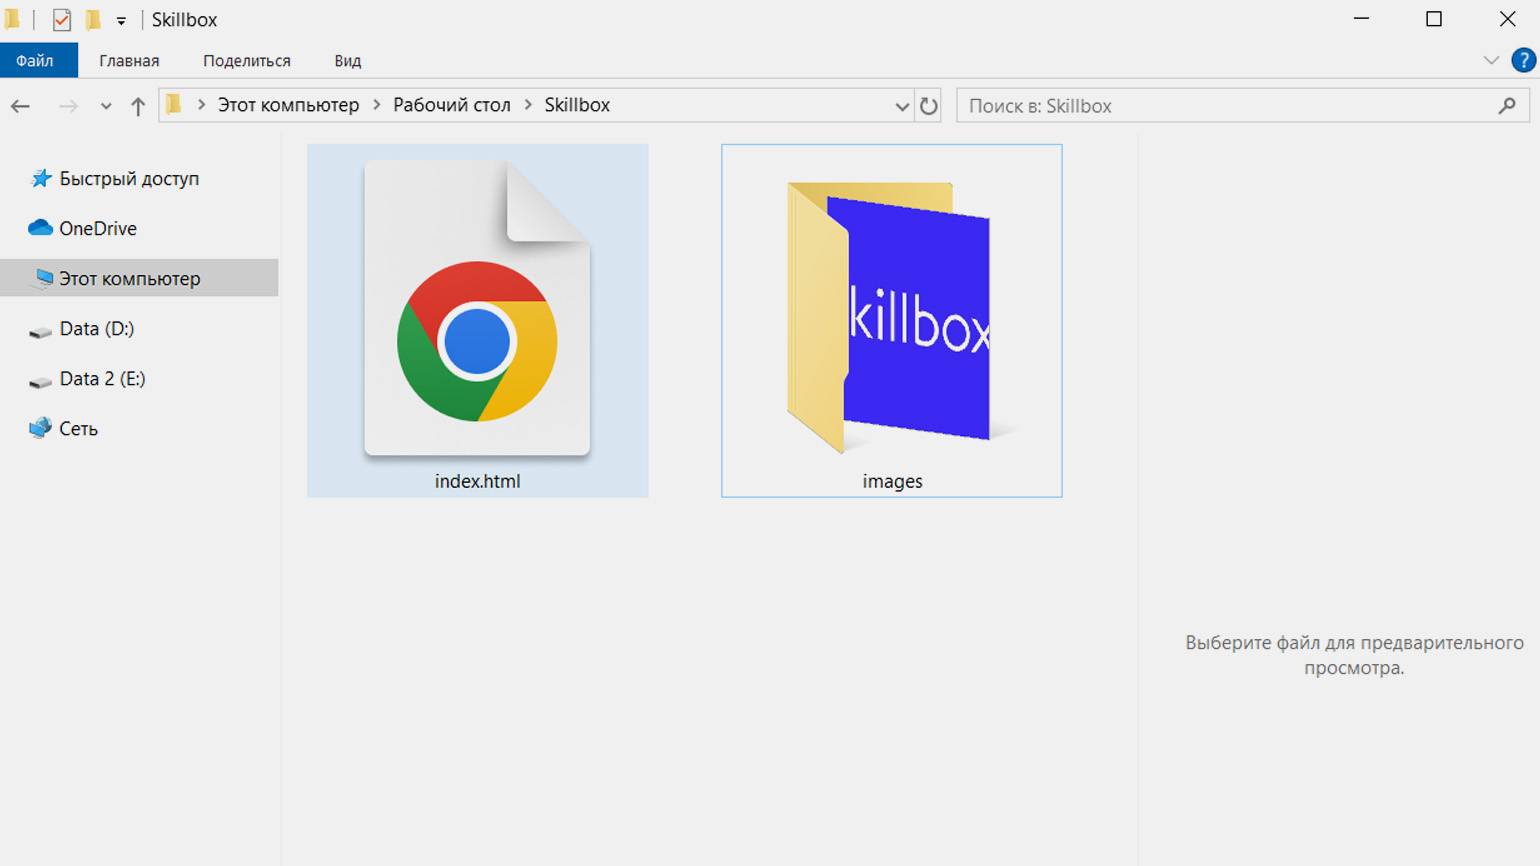Click New folder quick access icon

point(92,19)
